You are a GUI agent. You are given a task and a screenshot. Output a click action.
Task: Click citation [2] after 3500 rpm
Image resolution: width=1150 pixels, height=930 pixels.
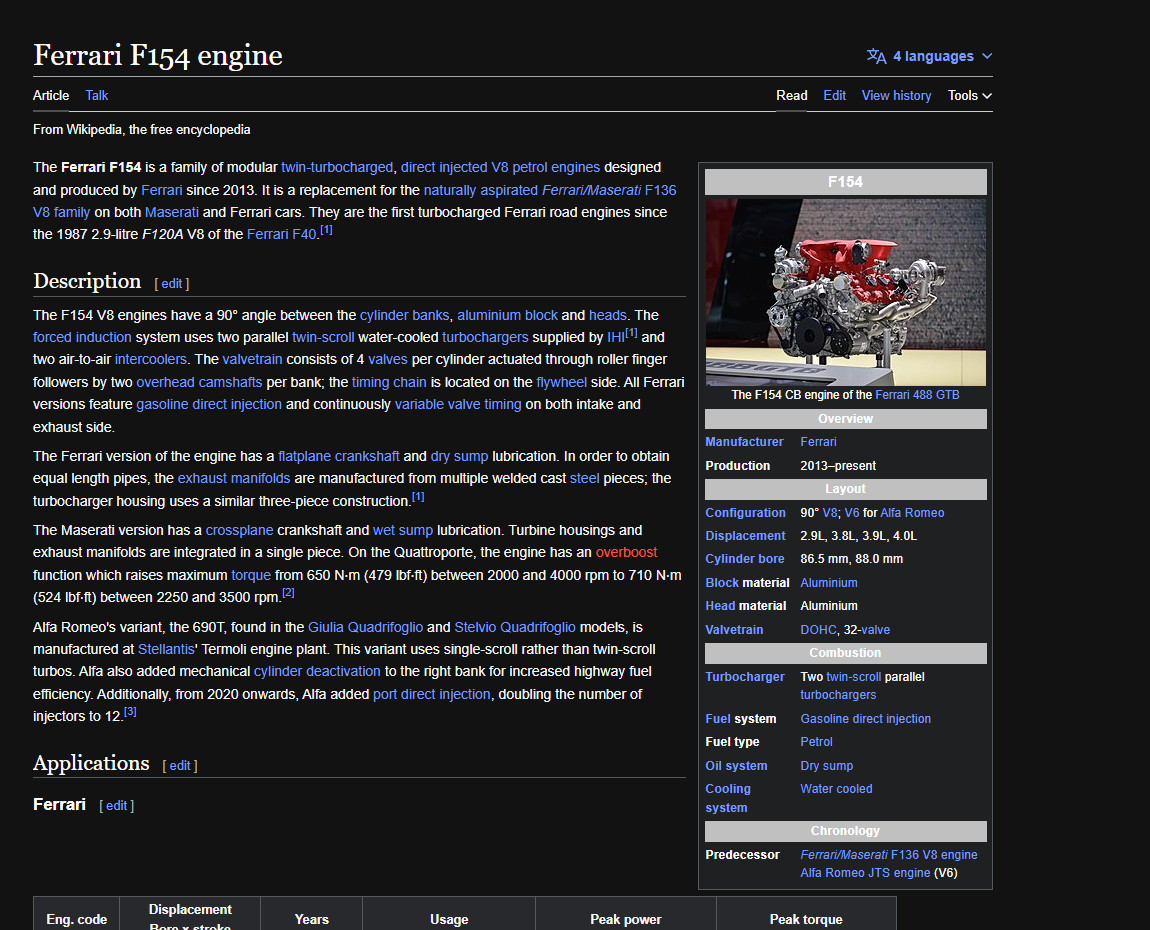click(x=288, y=593)
